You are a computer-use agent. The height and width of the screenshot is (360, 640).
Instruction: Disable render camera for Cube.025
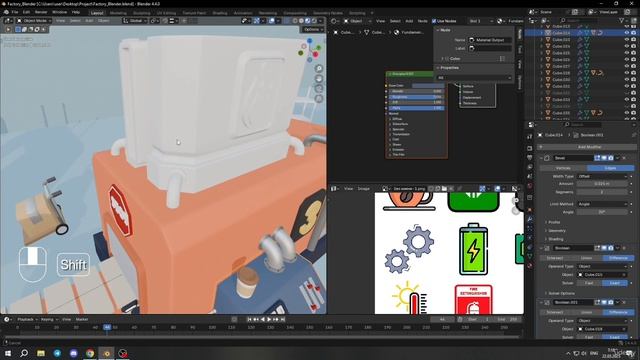[633, 53]
